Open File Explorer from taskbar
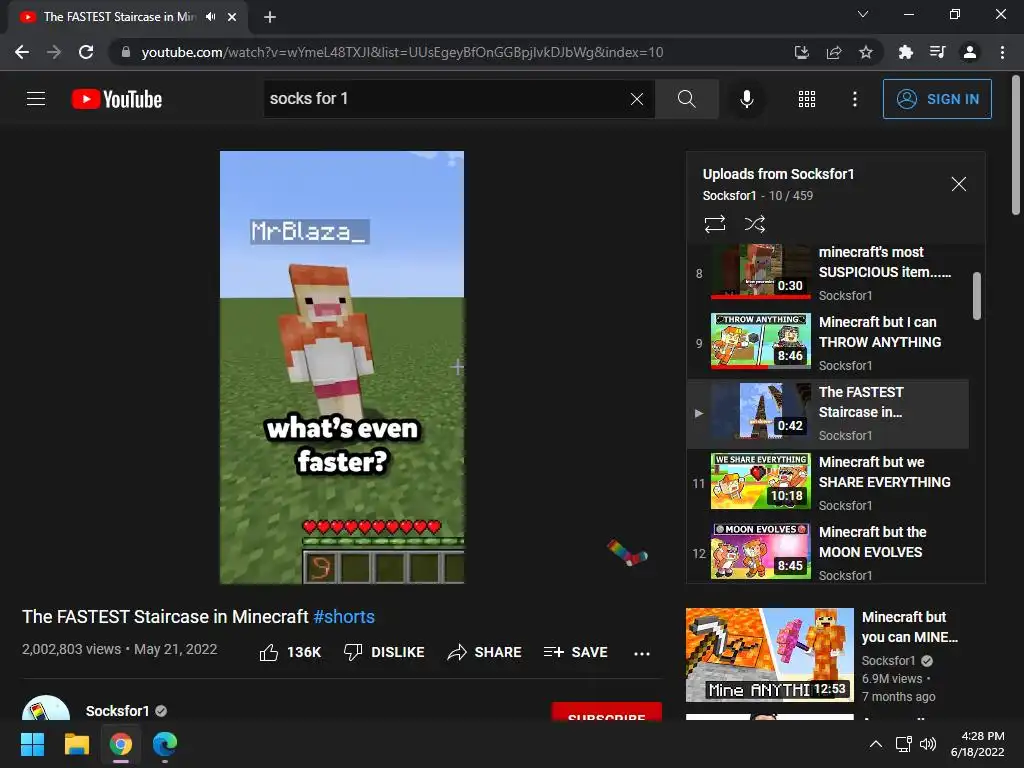The height and width of the screenshot is (768, 1024). [76, 744]
